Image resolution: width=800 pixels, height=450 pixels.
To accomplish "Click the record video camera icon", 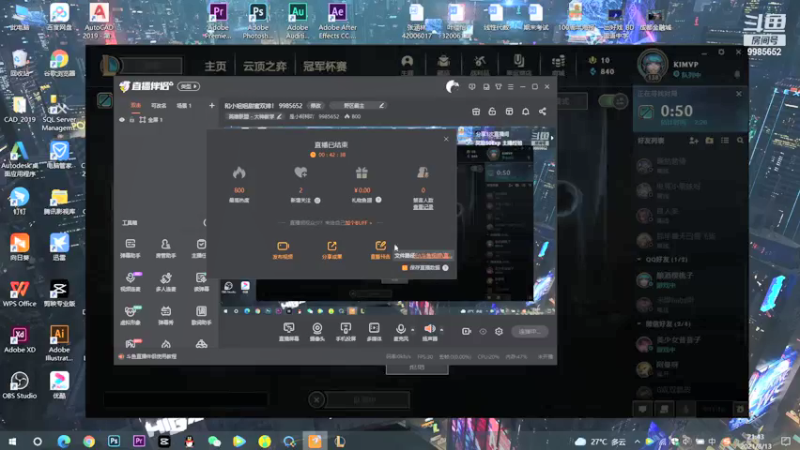I will pos(466,331).
